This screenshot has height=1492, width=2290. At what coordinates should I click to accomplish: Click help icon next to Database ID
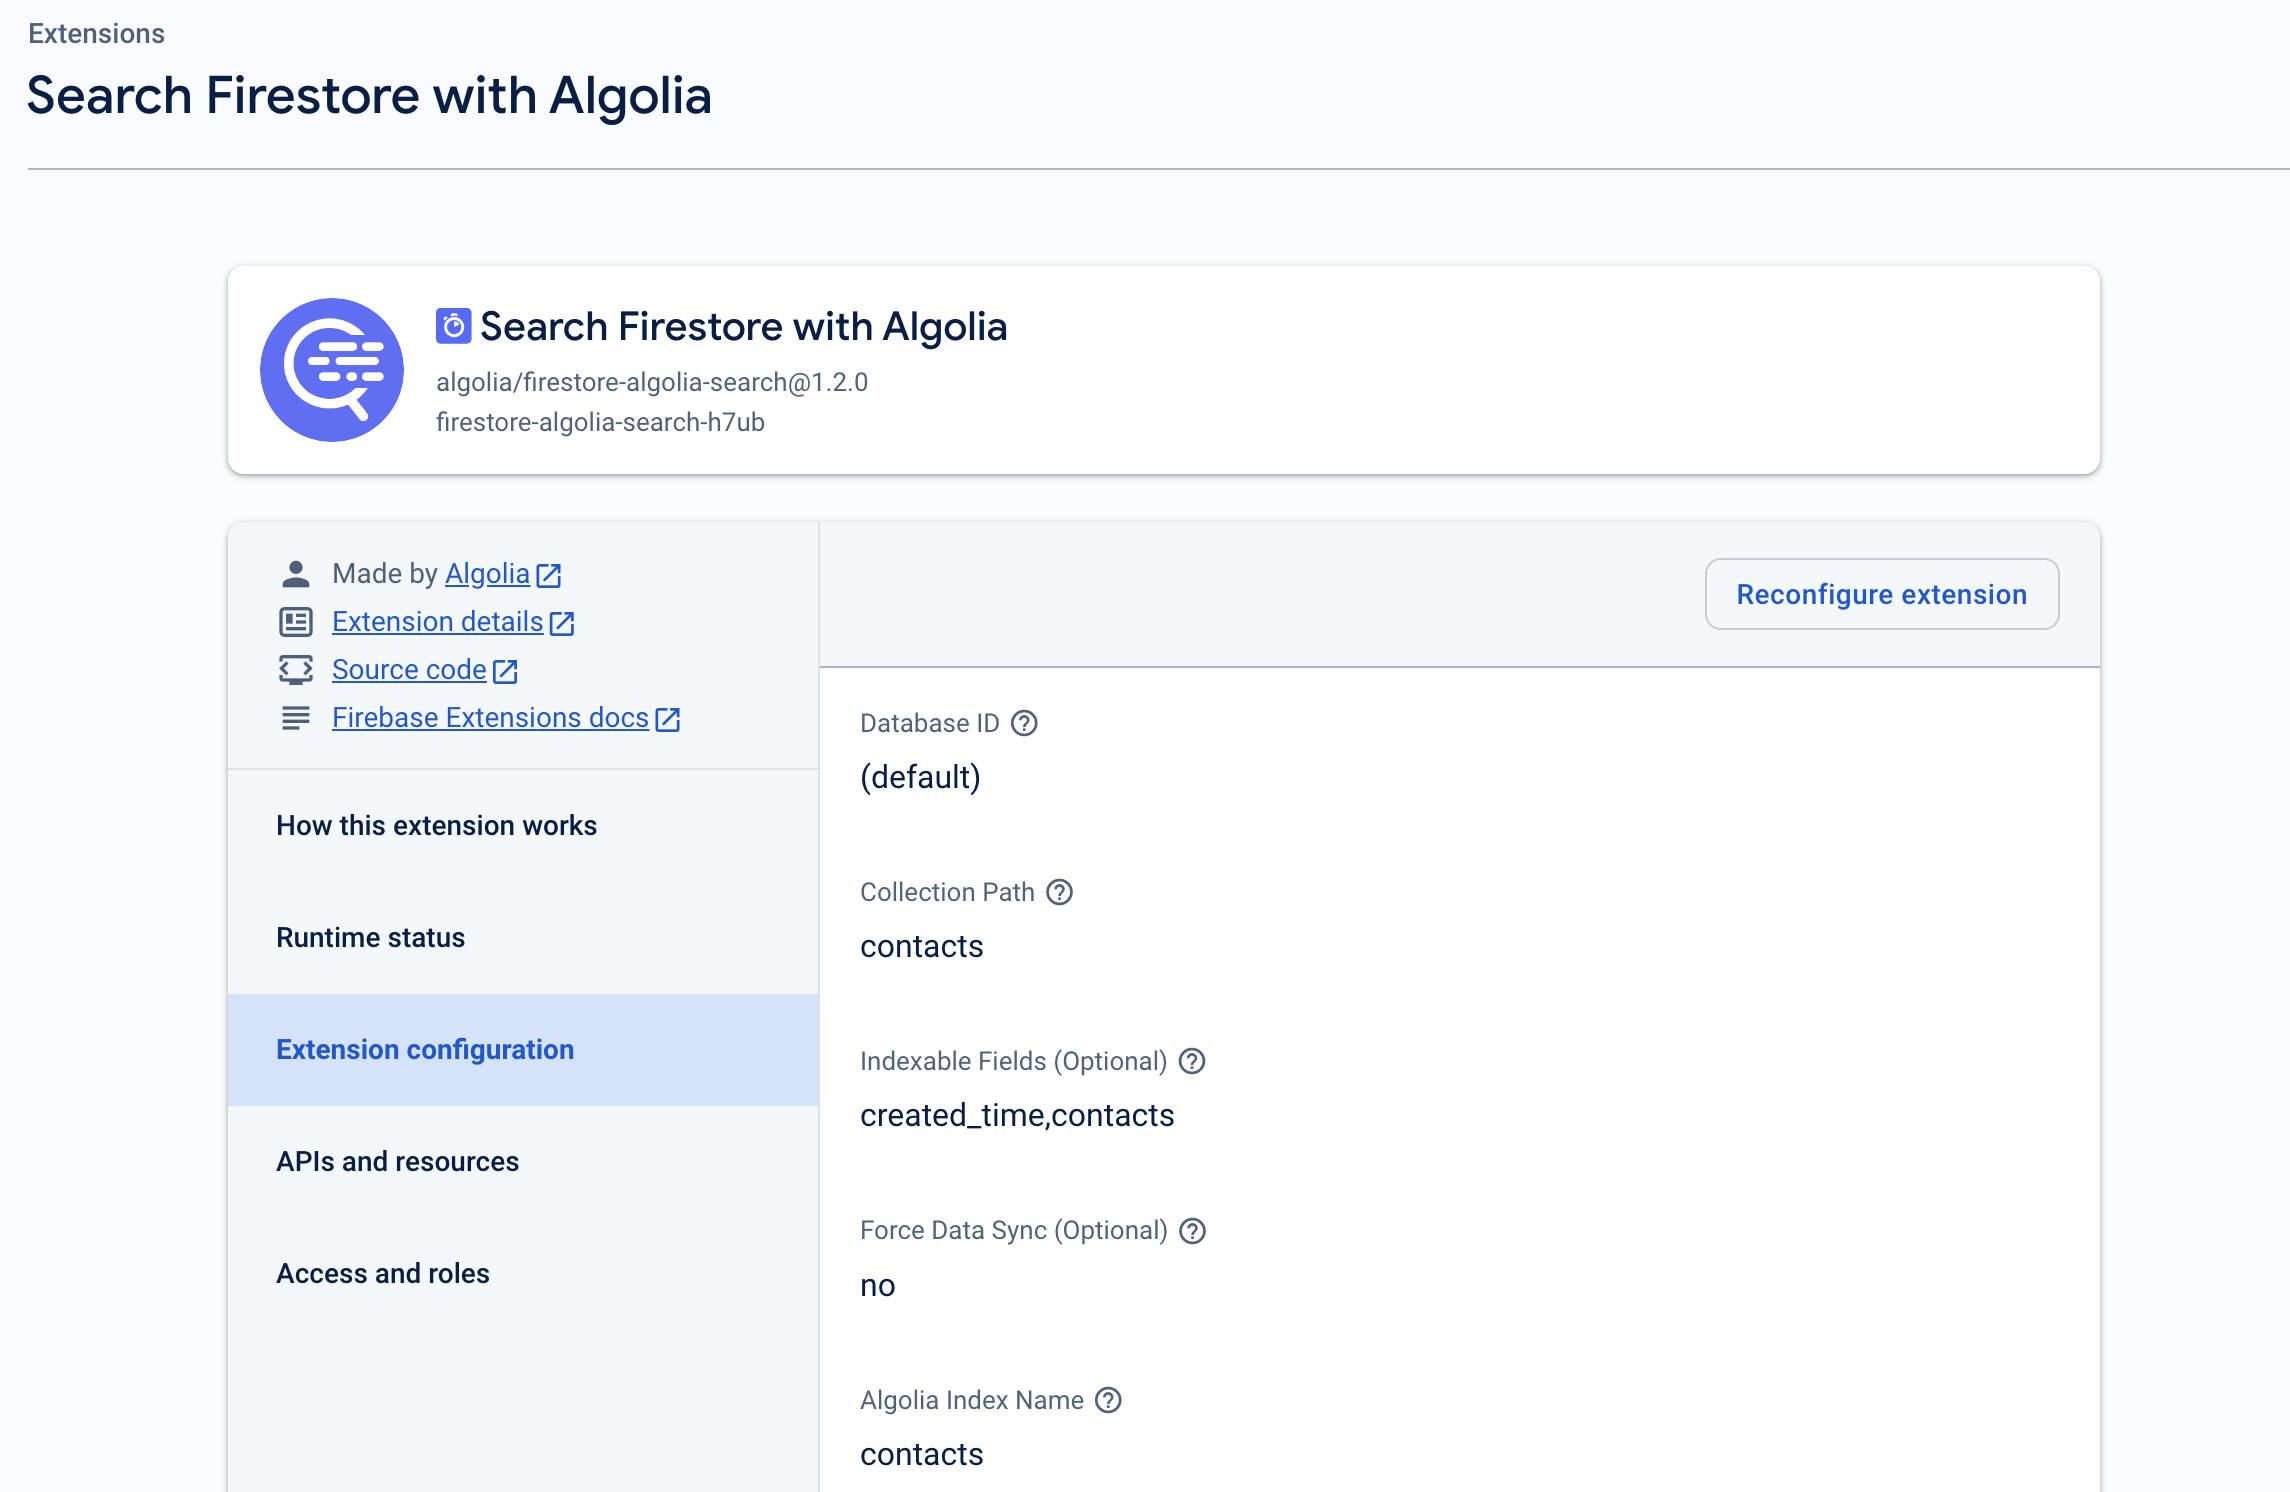click(x=1024, y=723)
